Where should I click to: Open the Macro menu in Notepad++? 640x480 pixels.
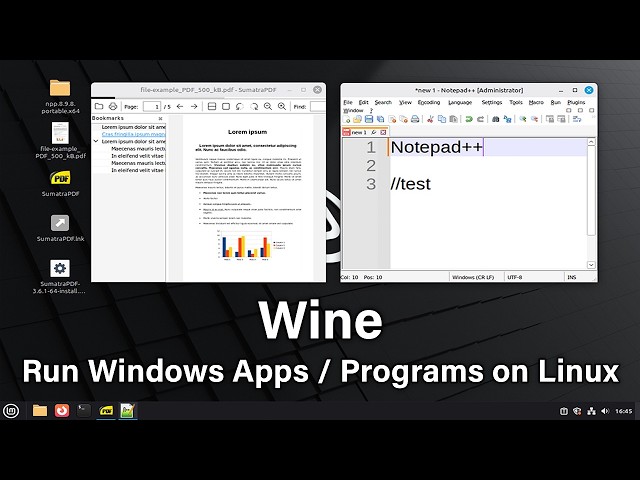536,102
